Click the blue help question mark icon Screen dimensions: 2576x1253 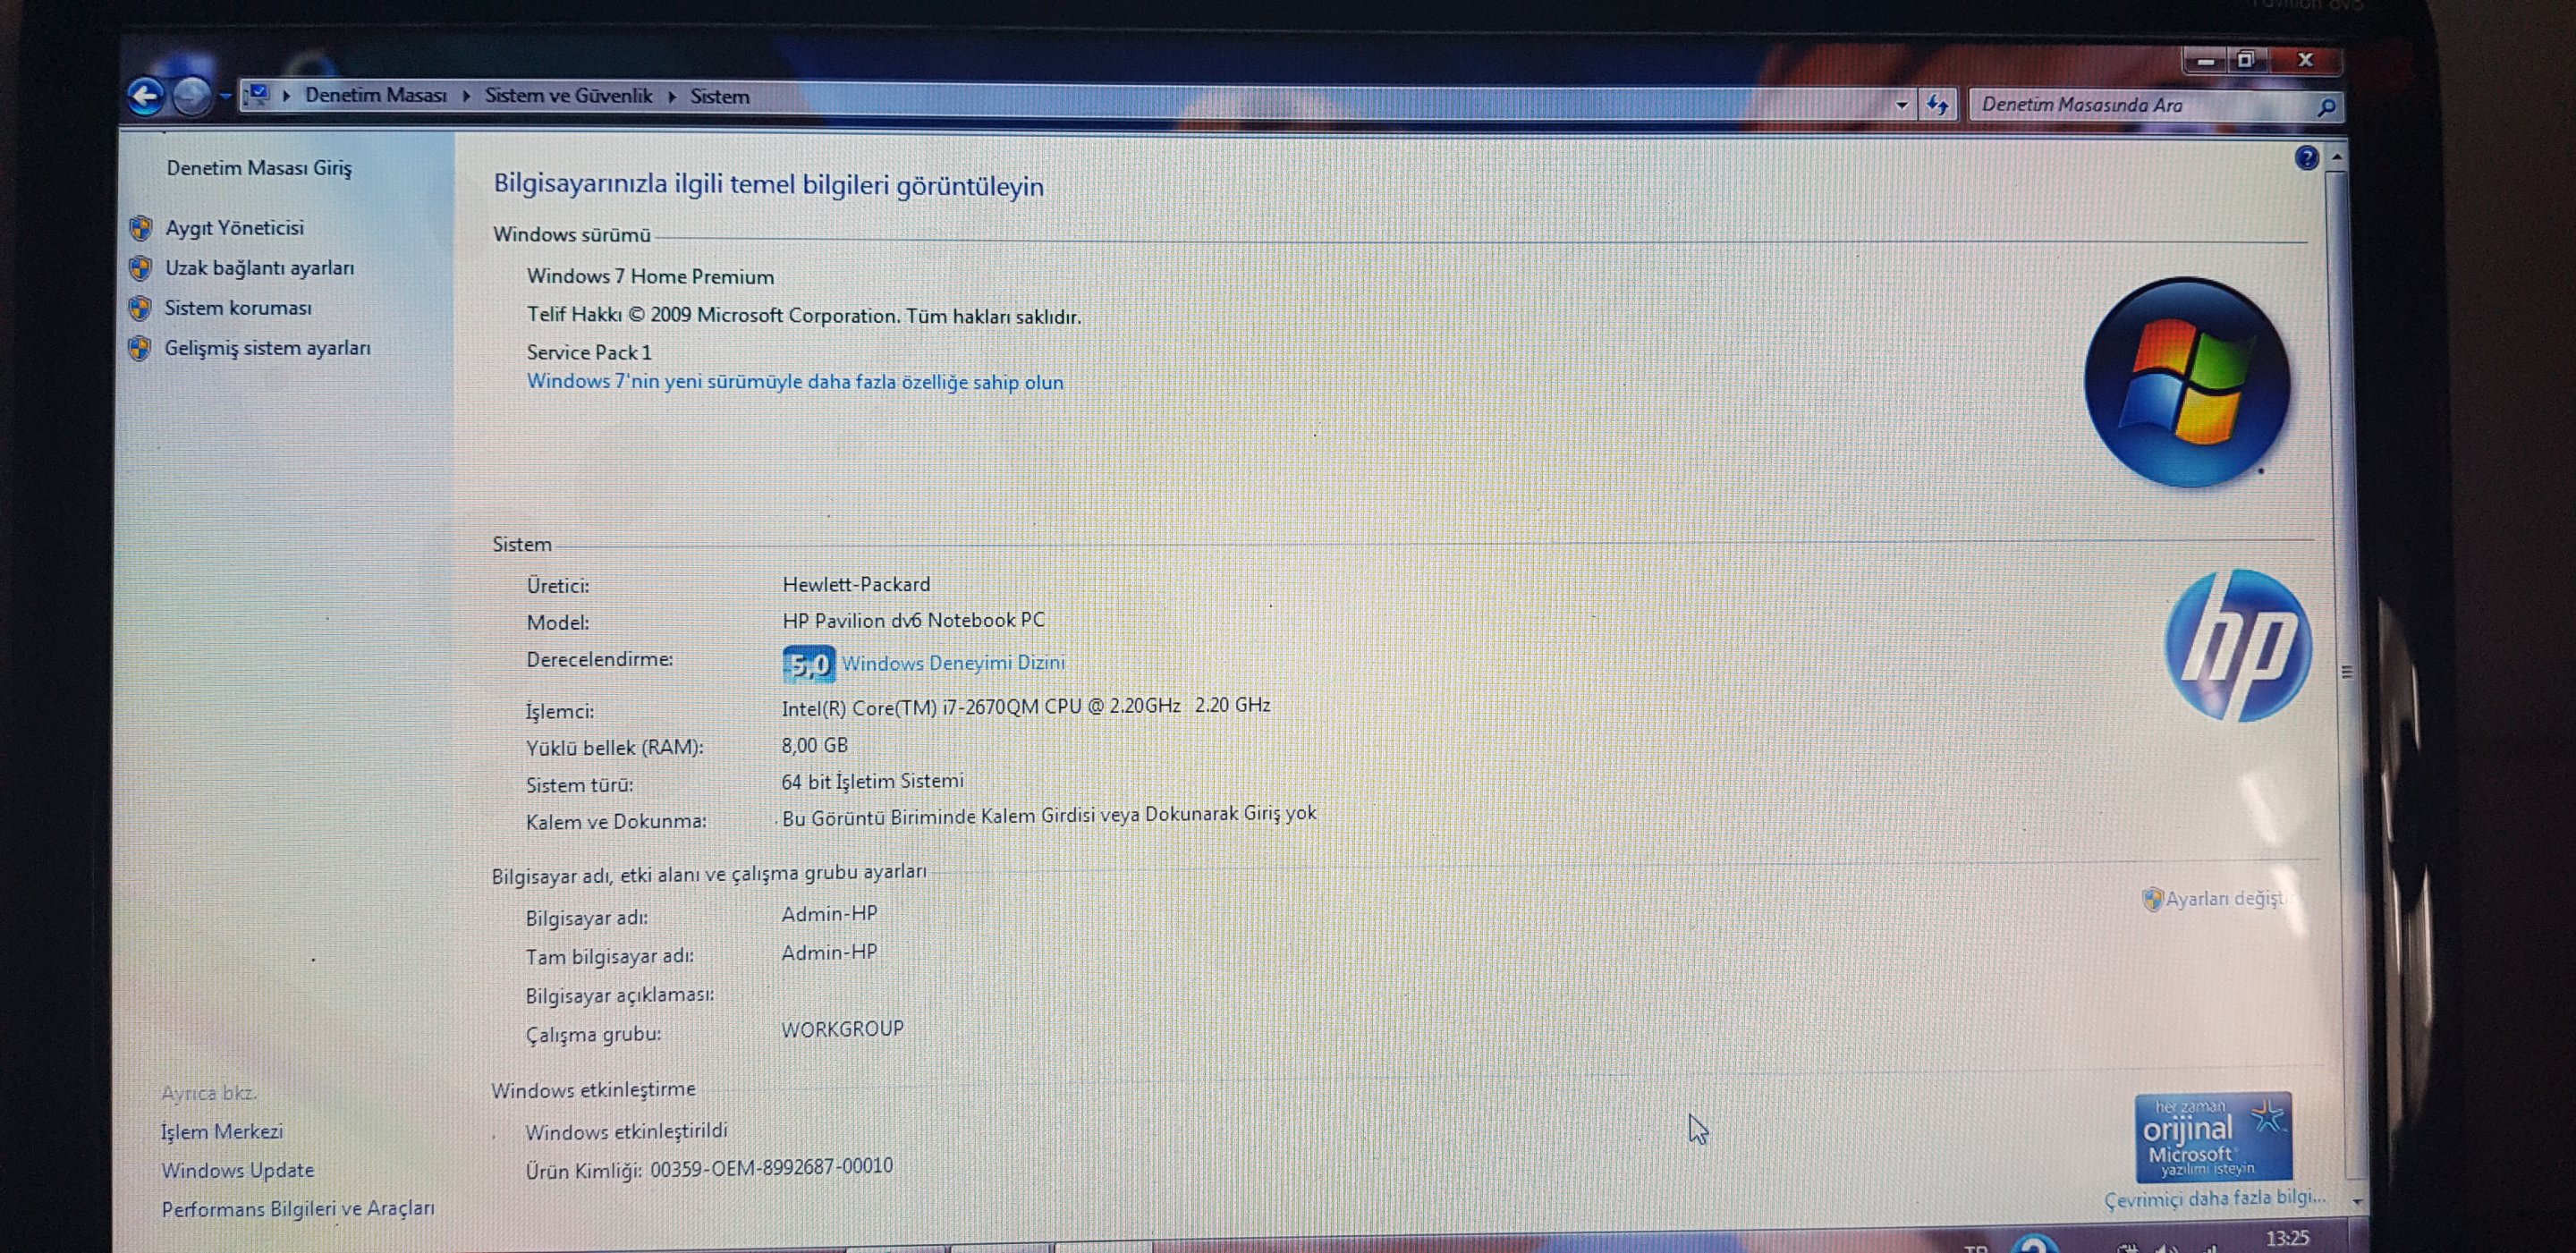2306,158
